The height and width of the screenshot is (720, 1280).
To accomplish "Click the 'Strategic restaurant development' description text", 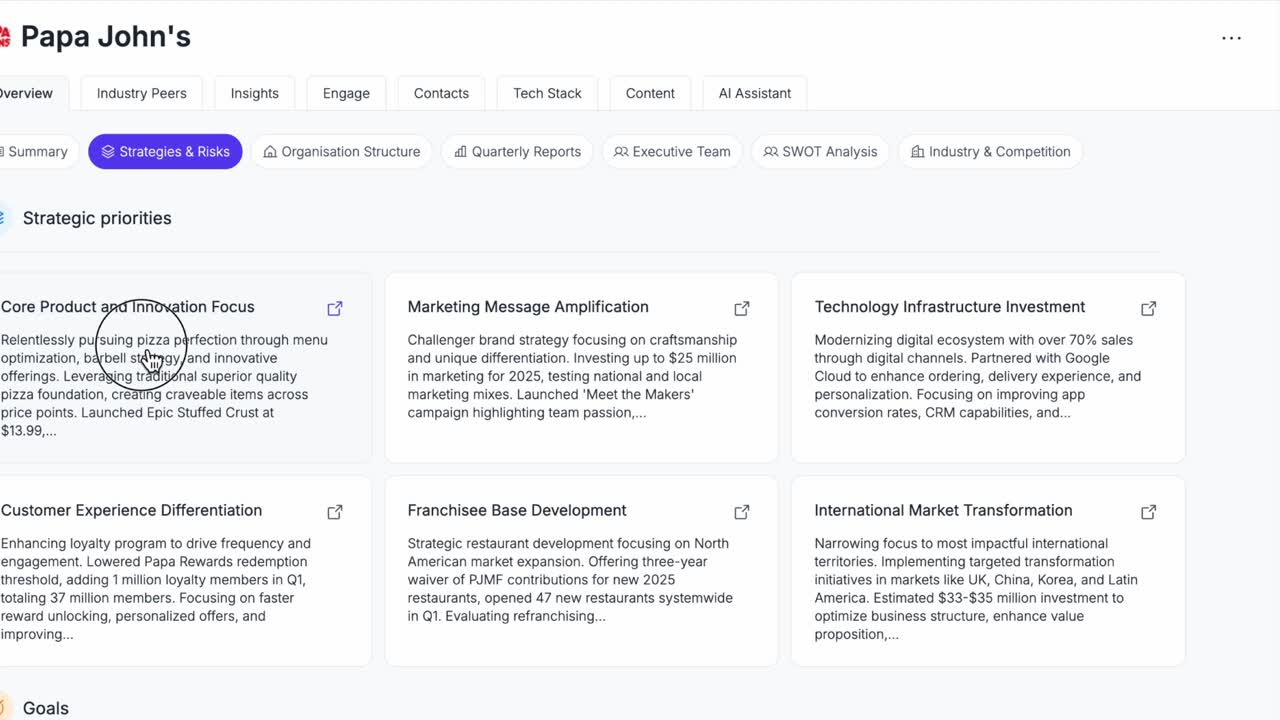I will 570,580.
